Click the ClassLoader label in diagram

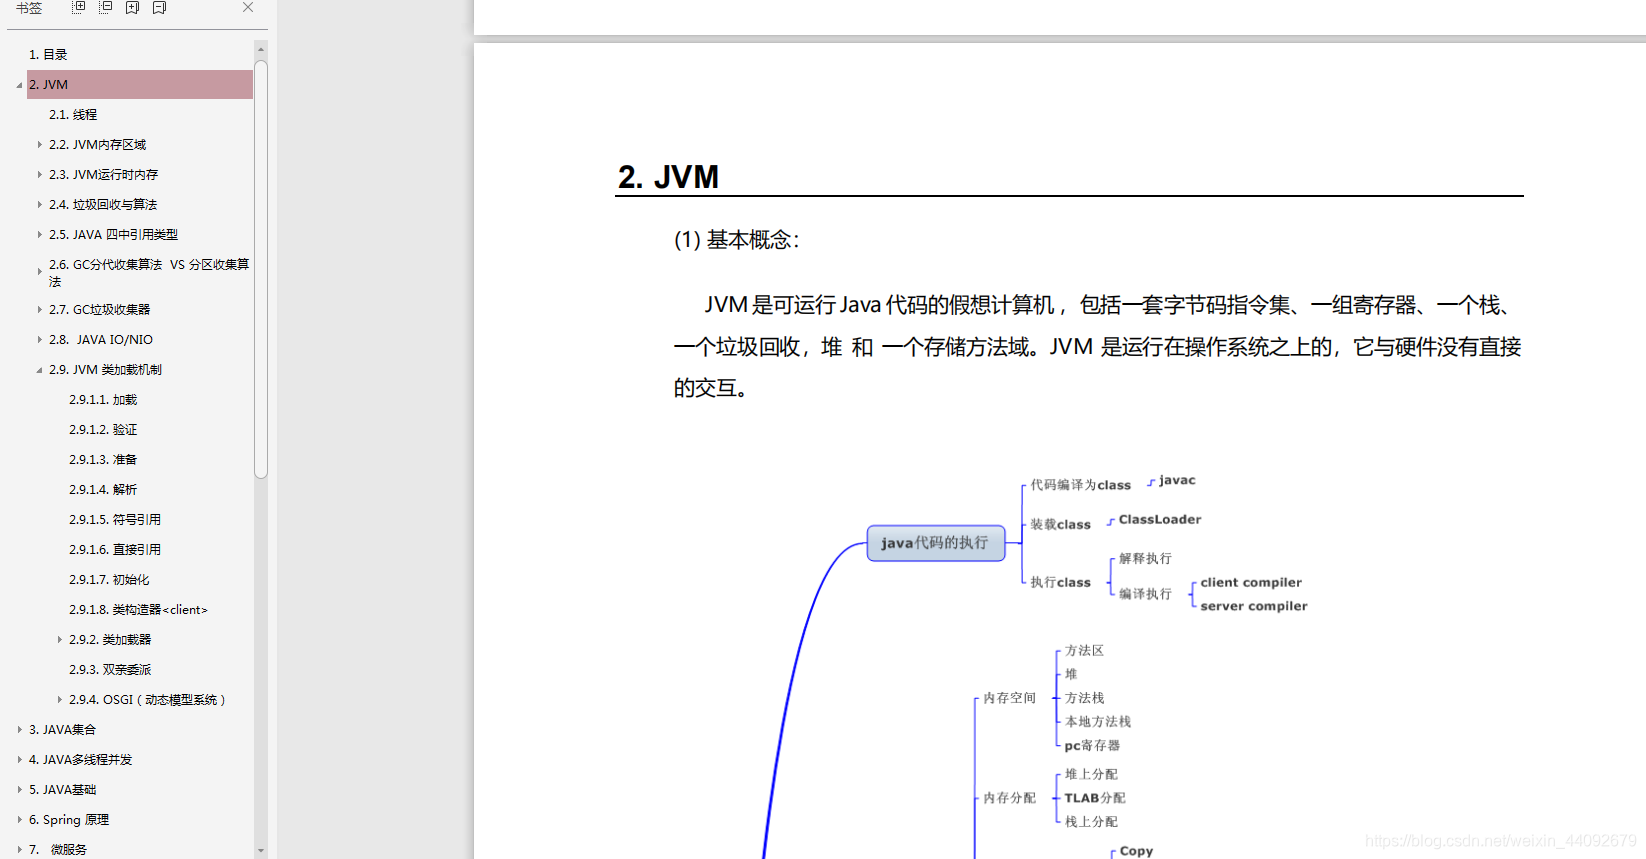(1159, 520)
